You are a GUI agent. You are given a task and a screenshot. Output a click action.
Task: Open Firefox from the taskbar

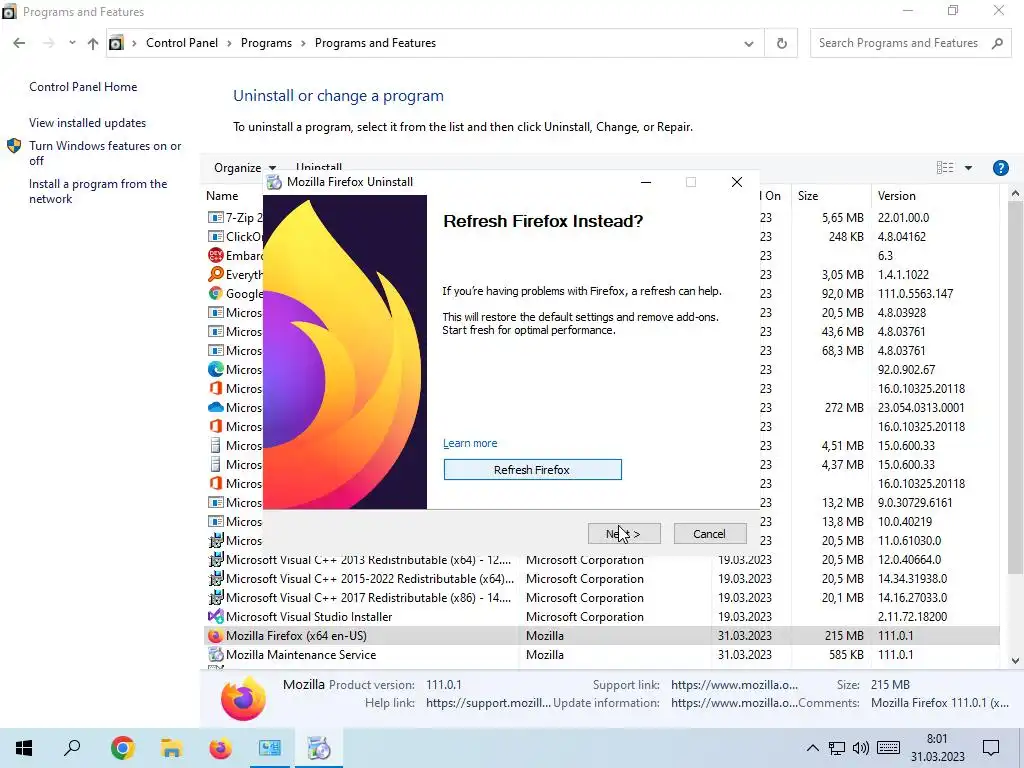[220, 748]
